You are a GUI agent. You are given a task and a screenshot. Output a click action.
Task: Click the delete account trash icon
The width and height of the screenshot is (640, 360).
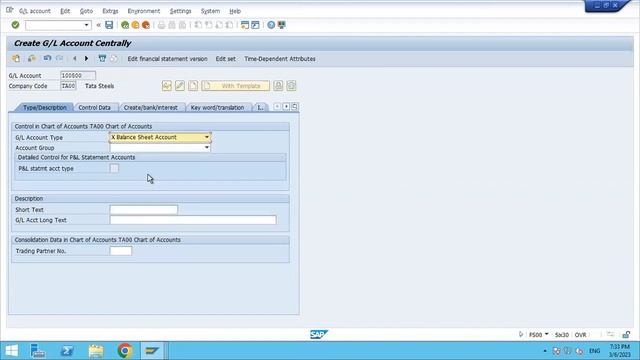102,59
